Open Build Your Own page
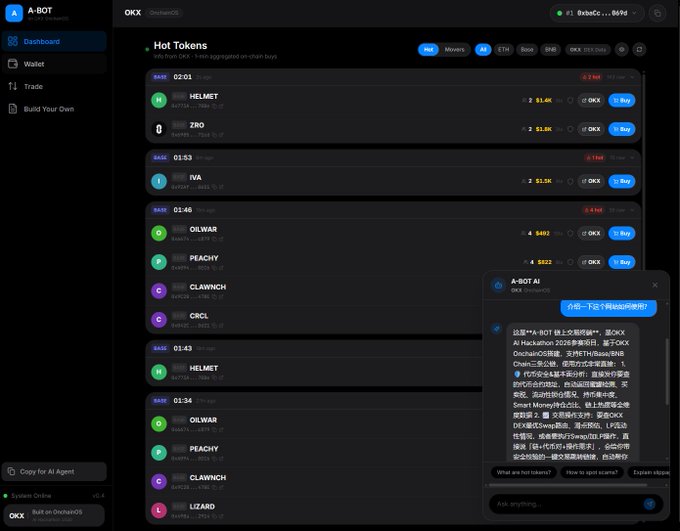Screen dimensions: 680x531 tap(47, 109)
